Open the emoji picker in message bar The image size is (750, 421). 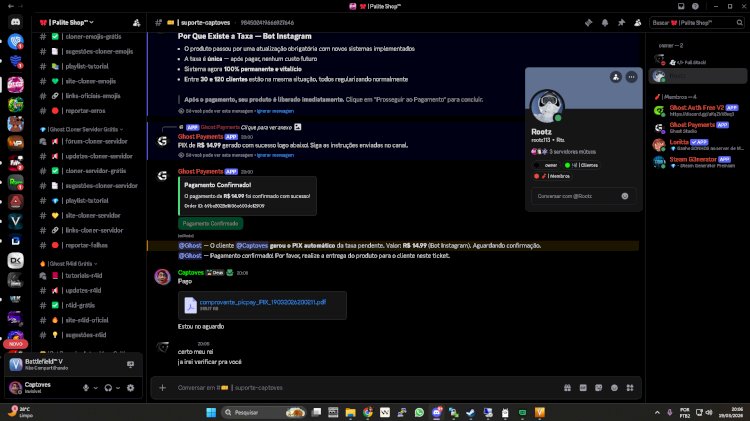point(614,388)
